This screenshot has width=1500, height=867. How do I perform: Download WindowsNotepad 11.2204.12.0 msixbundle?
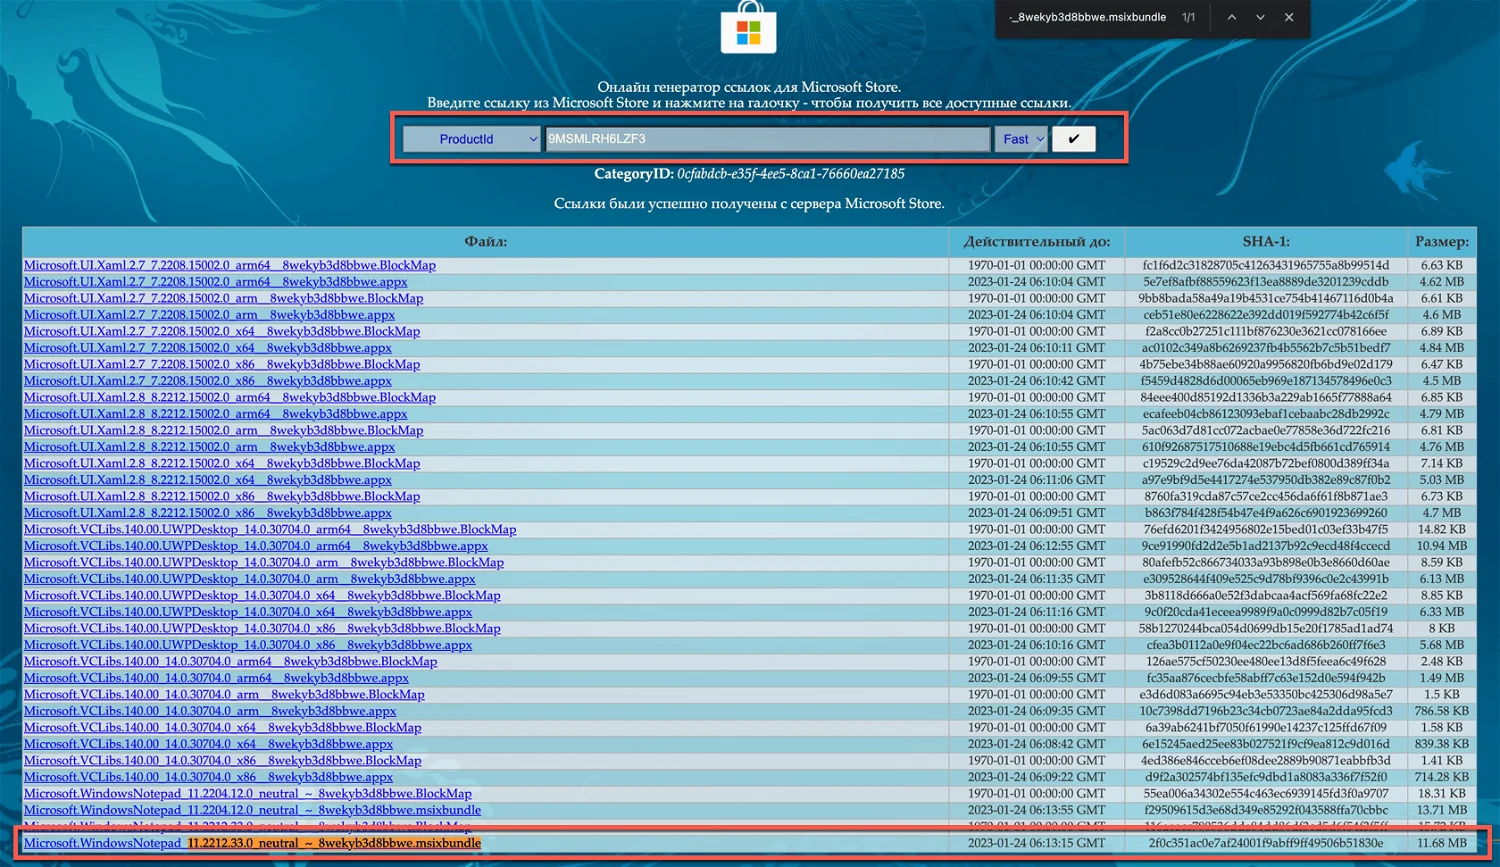click(x=252, y=810)
